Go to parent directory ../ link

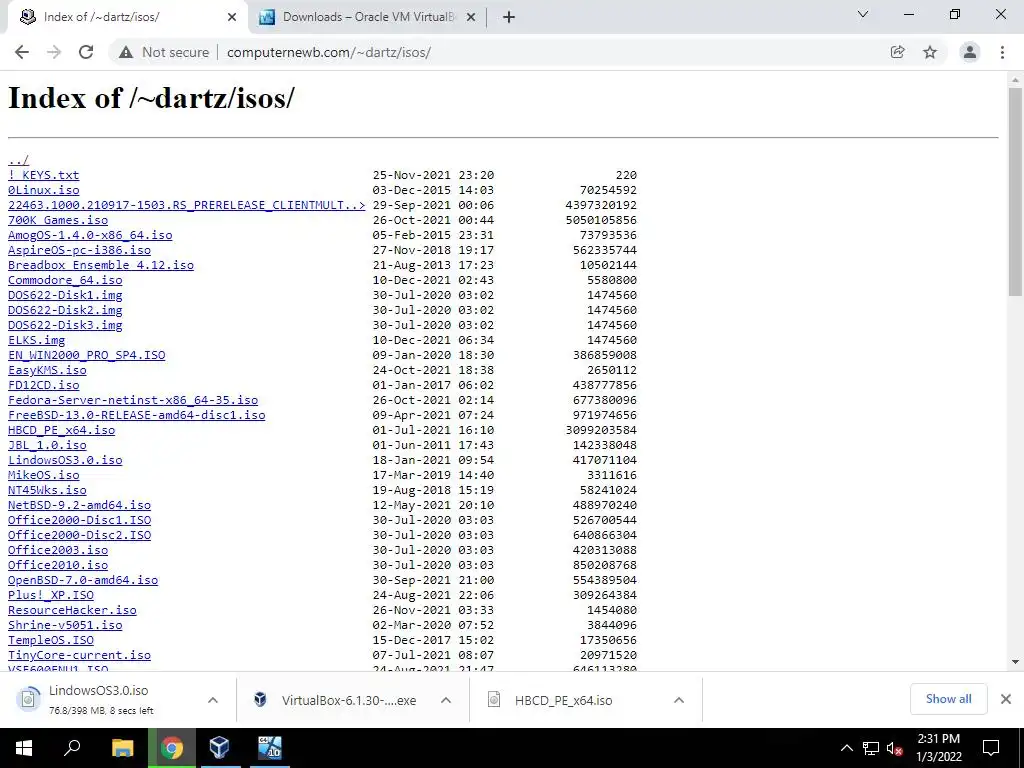[x=18, y=160]
